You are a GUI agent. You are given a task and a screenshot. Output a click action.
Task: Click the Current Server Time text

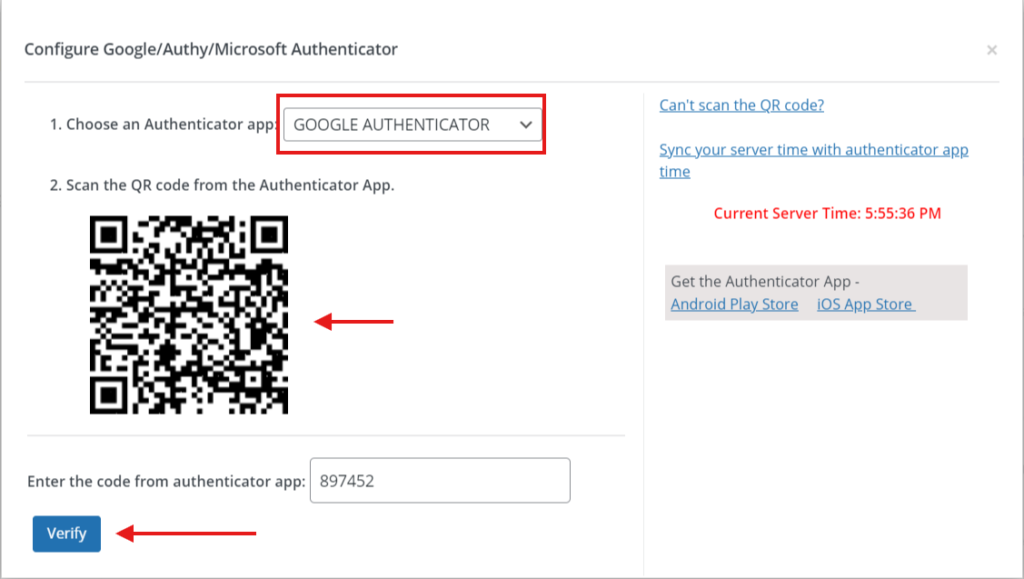[827, 213]
